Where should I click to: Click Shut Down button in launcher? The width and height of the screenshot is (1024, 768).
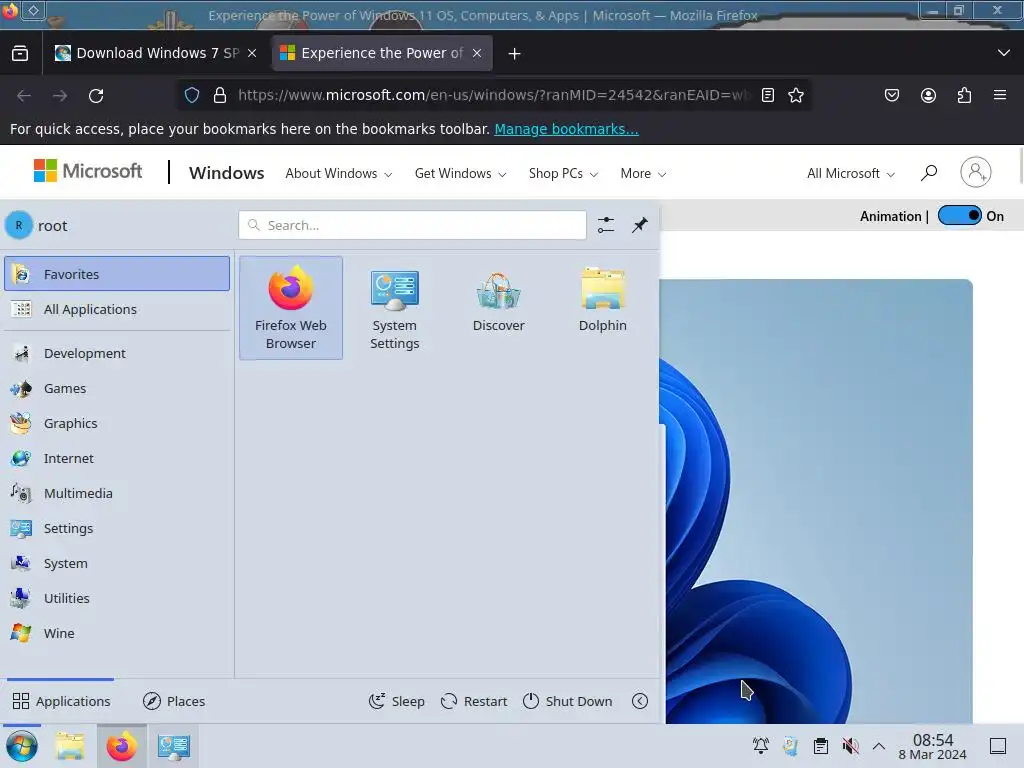[x=568, y=701]
